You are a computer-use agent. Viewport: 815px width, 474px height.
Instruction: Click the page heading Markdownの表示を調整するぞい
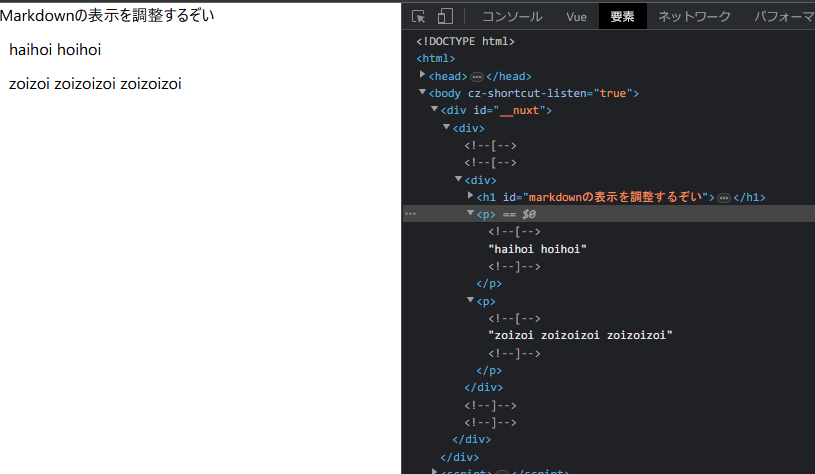coord(107,16)
